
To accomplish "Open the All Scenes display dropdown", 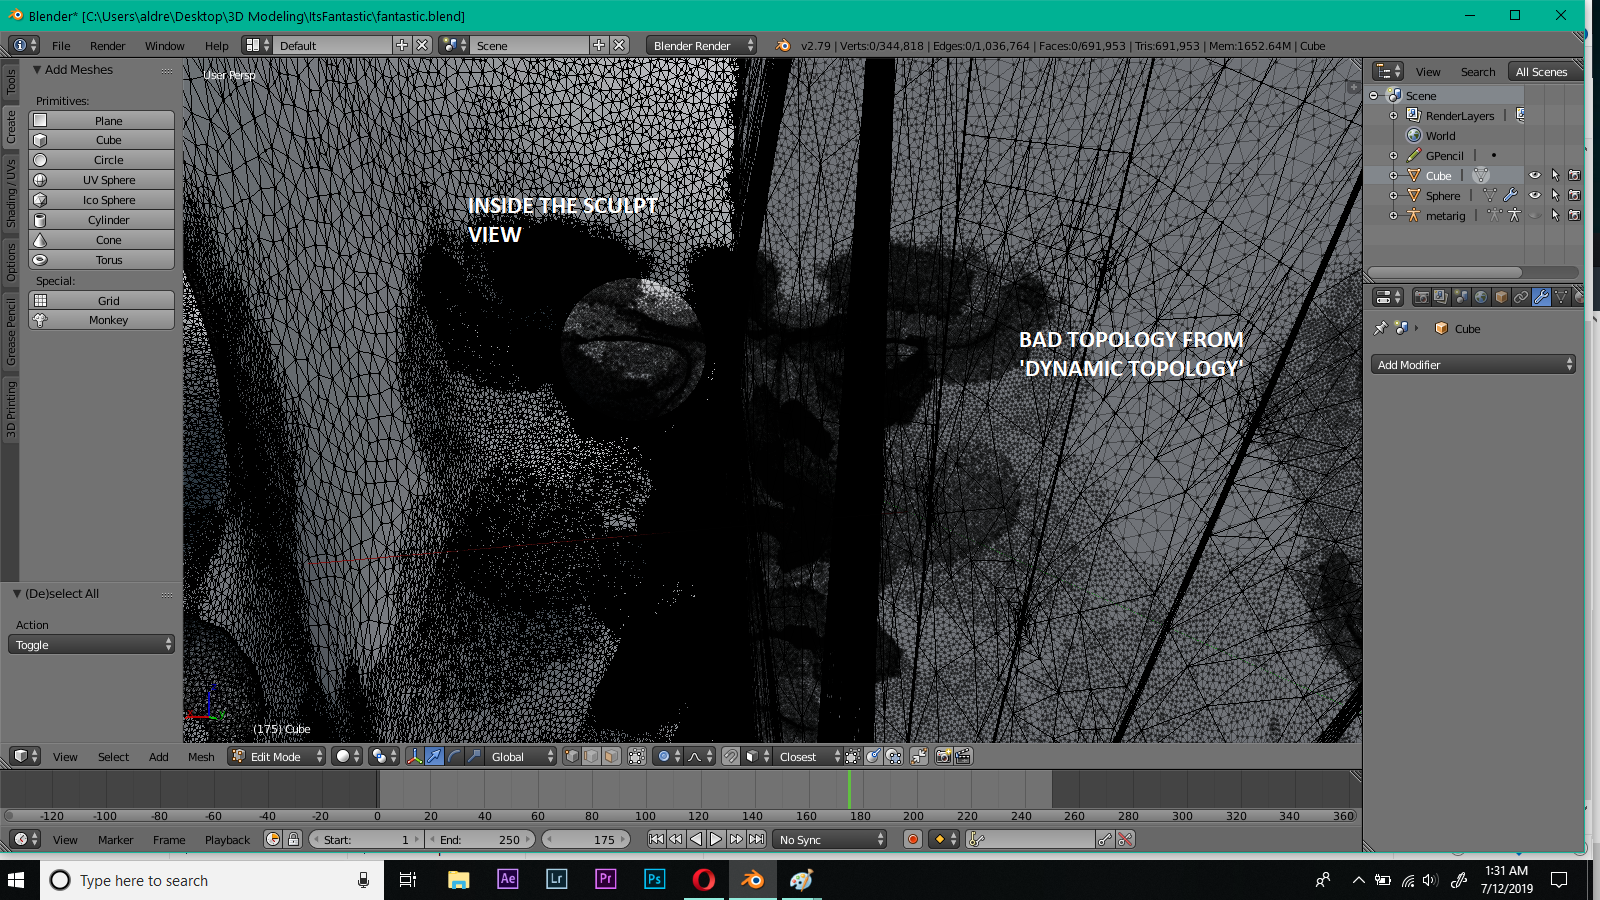I will coord(1544,72).
